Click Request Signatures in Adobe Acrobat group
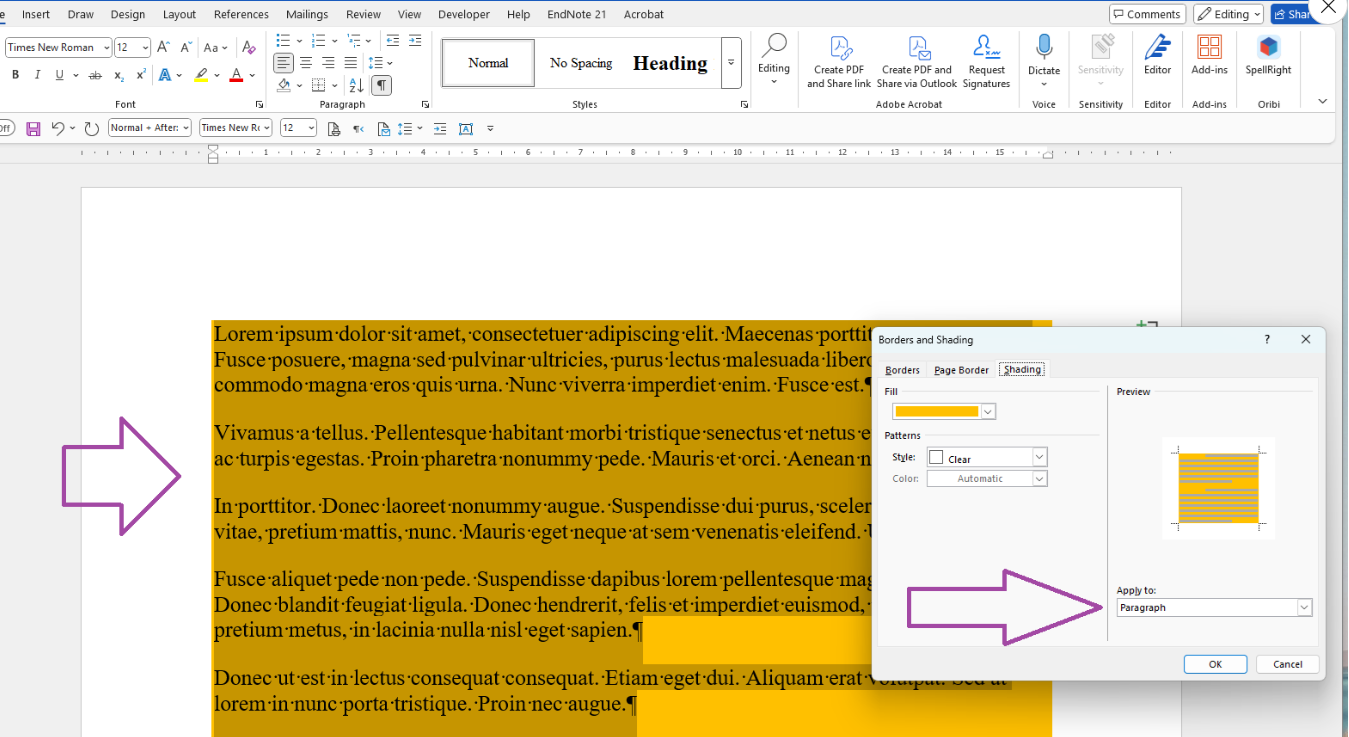 986,61
